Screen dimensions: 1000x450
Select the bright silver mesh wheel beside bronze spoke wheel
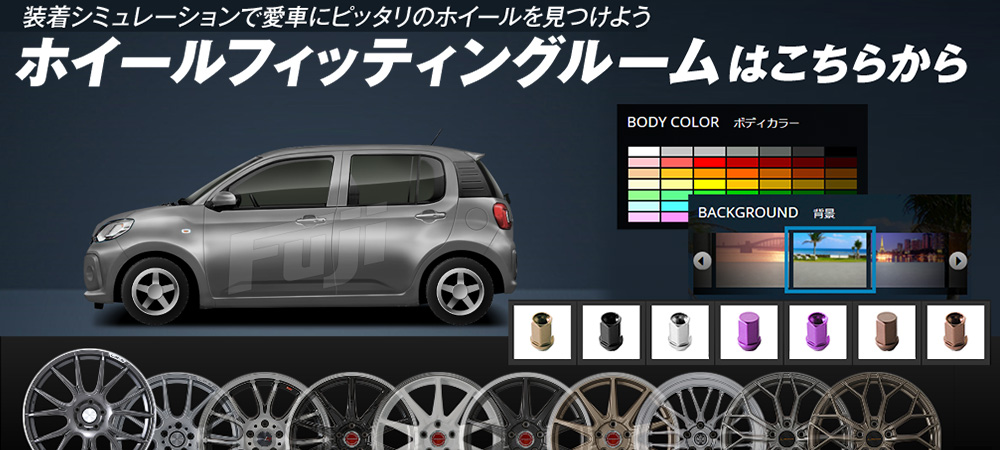702,413
